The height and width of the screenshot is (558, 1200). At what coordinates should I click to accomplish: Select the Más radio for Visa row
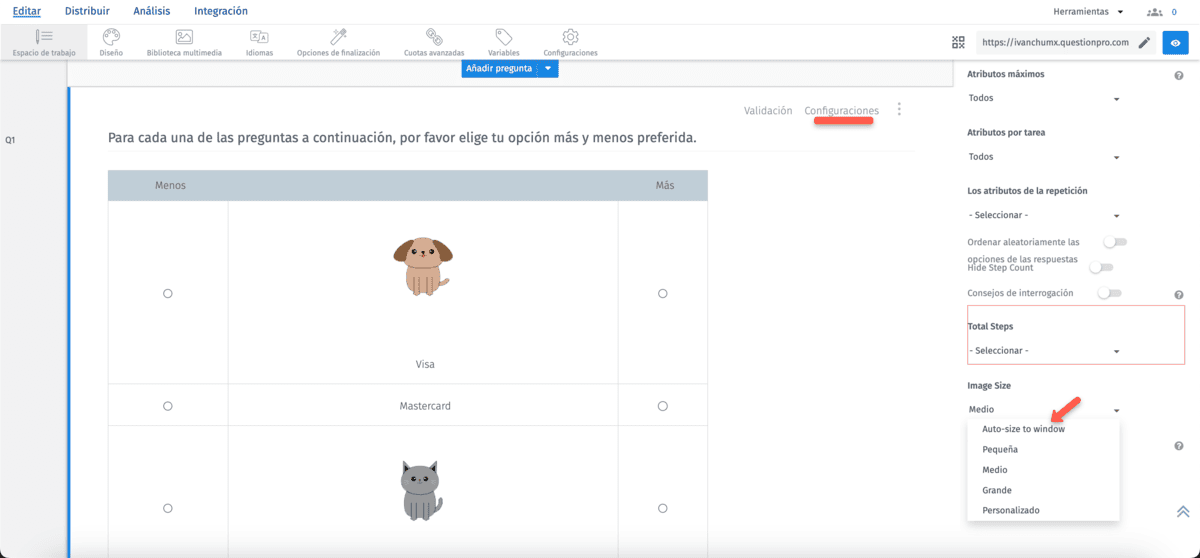tap(662, 294)
